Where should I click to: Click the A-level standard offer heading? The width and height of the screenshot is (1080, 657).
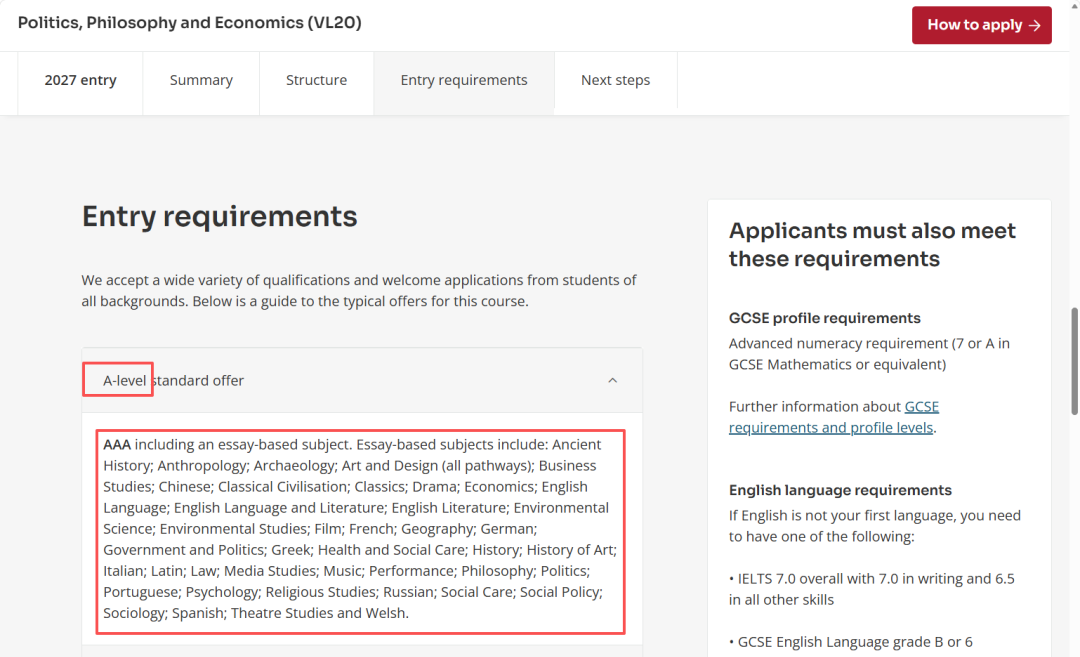[174, 380]
